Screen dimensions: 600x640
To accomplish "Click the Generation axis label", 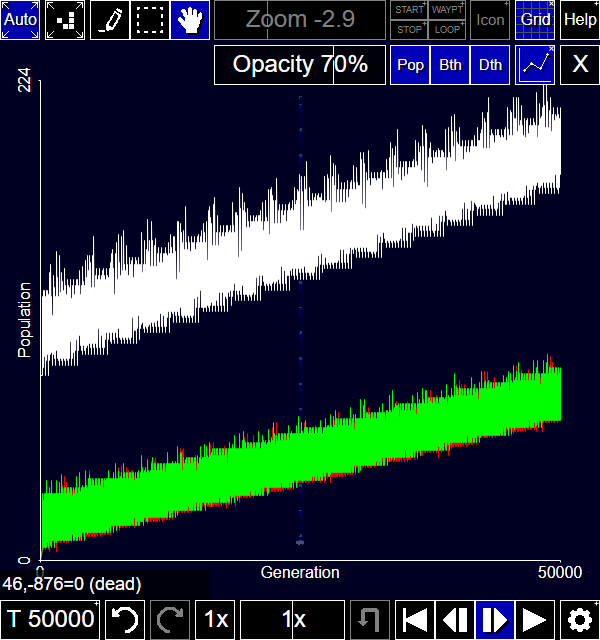I will click(x=300, y=573).
